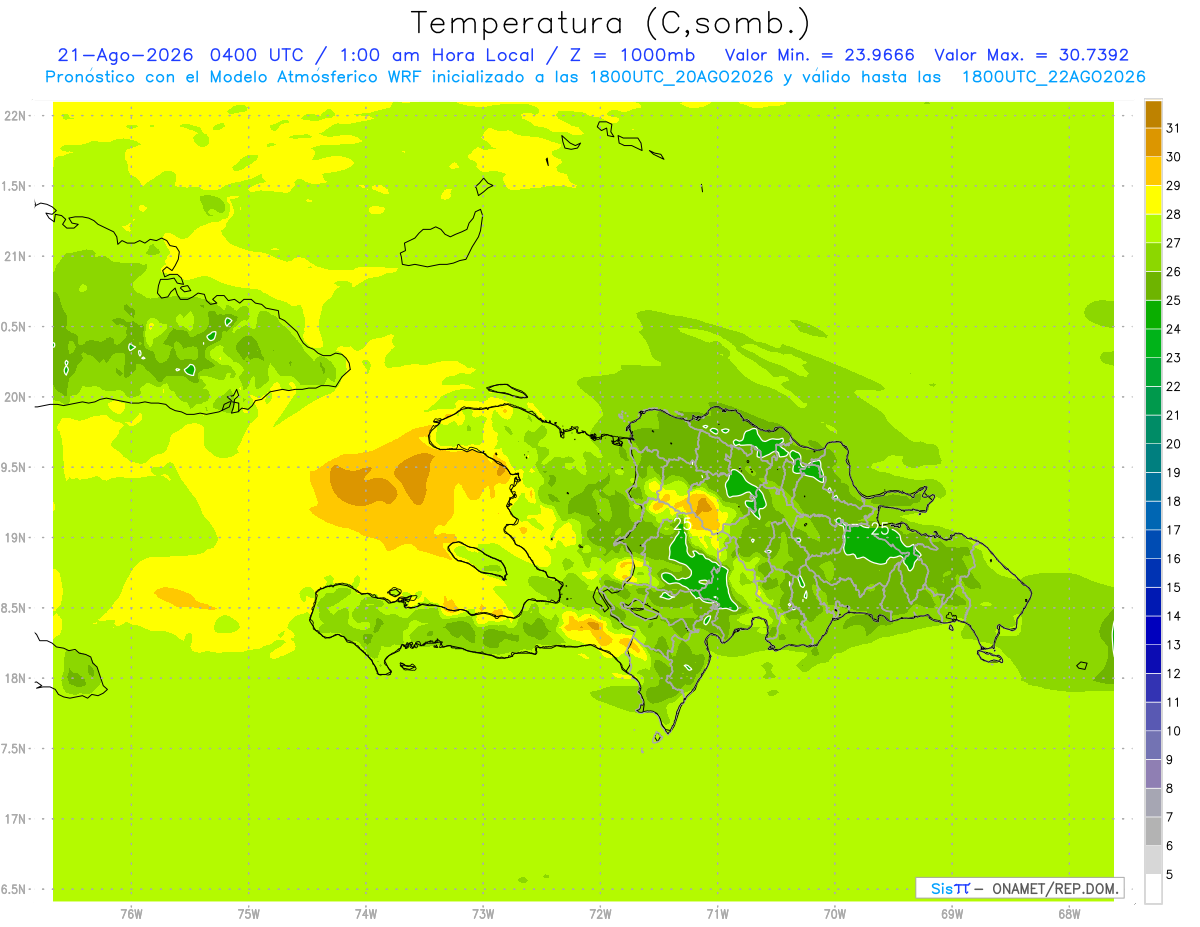Click color scale value 14
1200x927 pixels.
tap(1173, 616)
